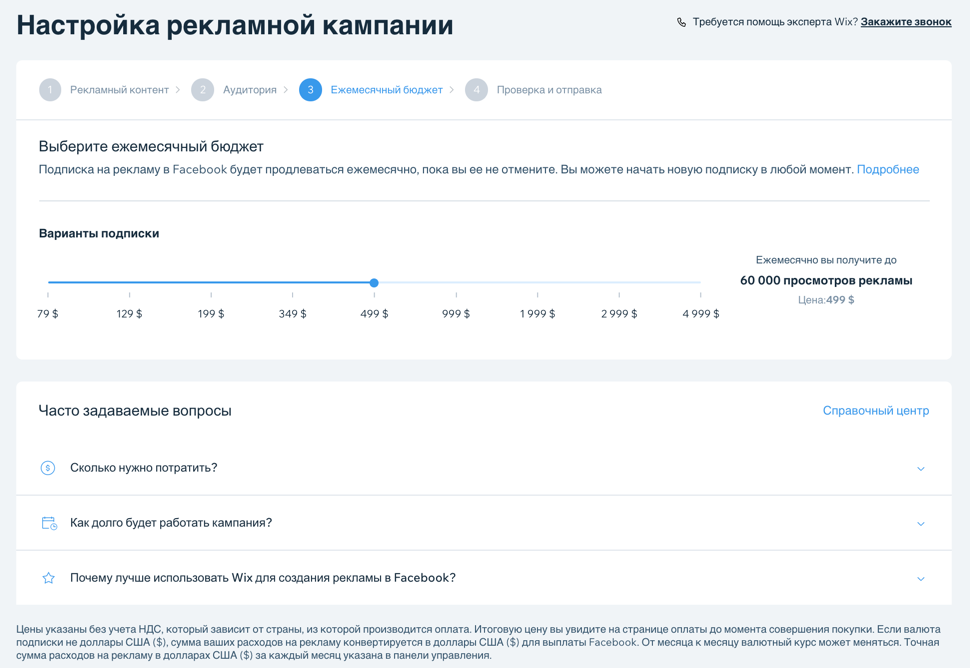Viewport: 970px width, 668px height.
Task: Open "Справочный центр" link
Action: (x=876, y=411)
